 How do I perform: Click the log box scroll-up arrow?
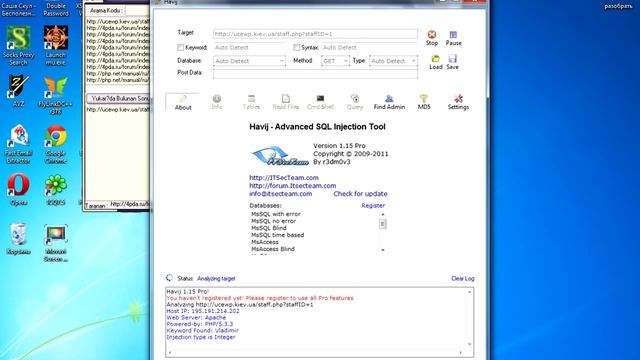coord(469,292)
